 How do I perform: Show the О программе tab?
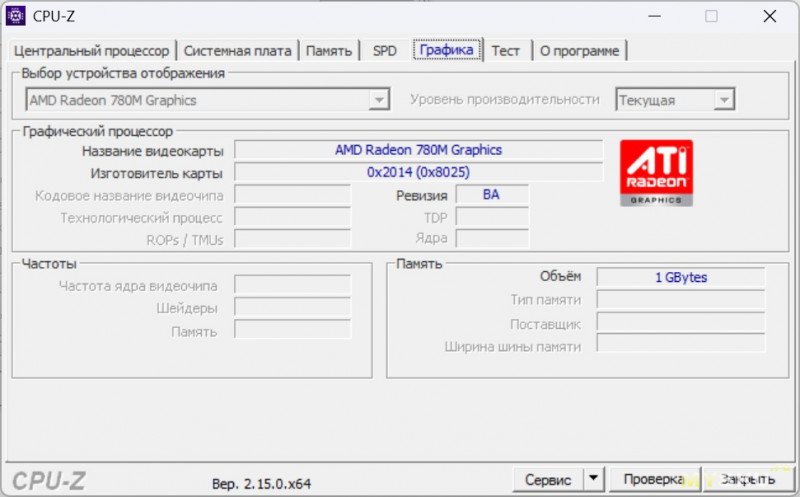[x=579, y=50]
